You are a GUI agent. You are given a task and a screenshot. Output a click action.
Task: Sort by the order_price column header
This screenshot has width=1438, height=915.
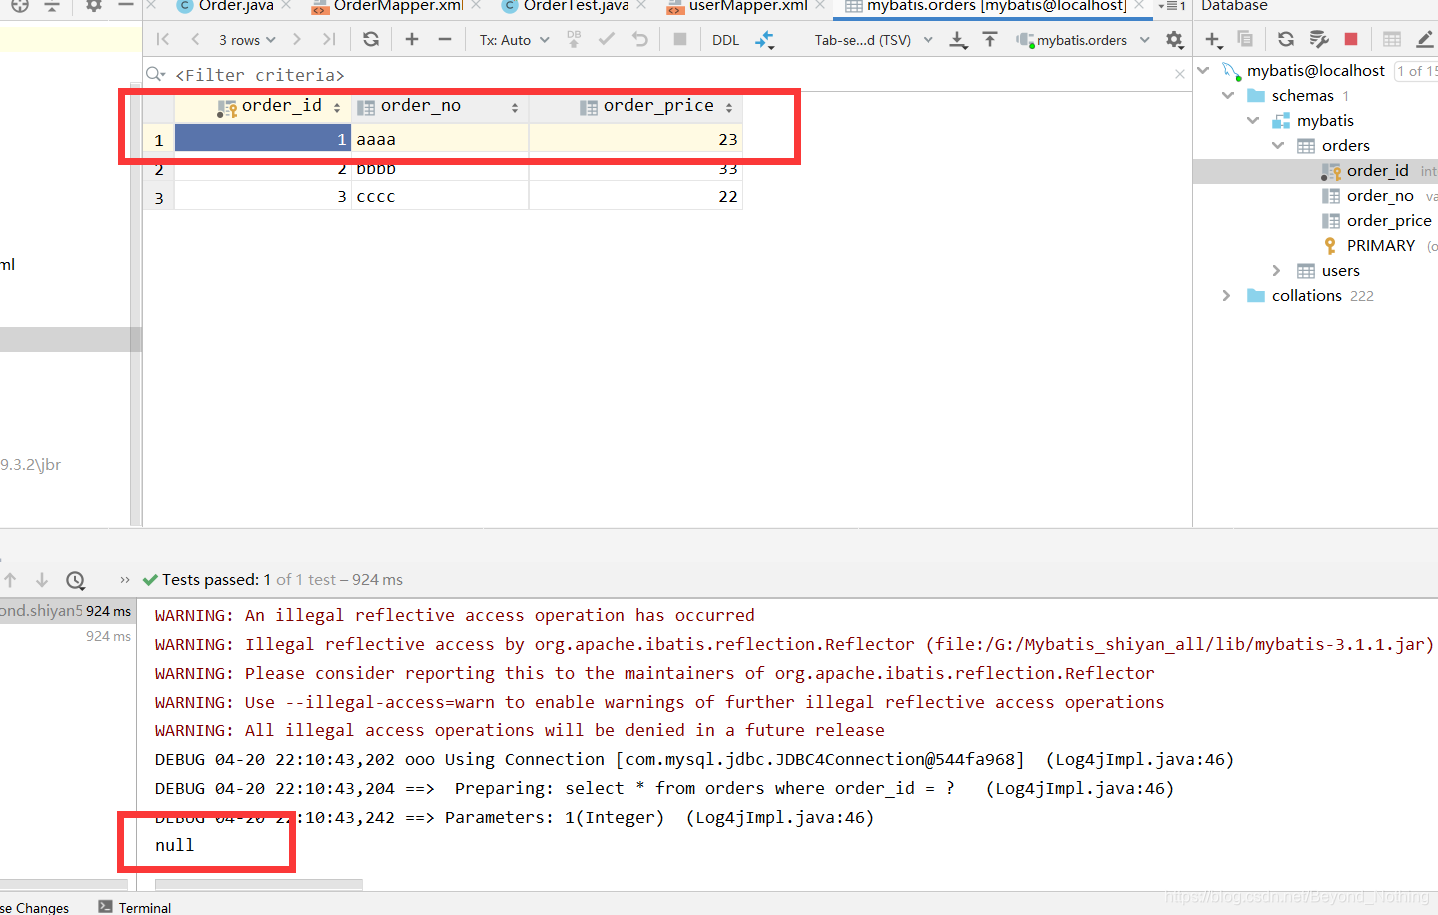[636, 106]
